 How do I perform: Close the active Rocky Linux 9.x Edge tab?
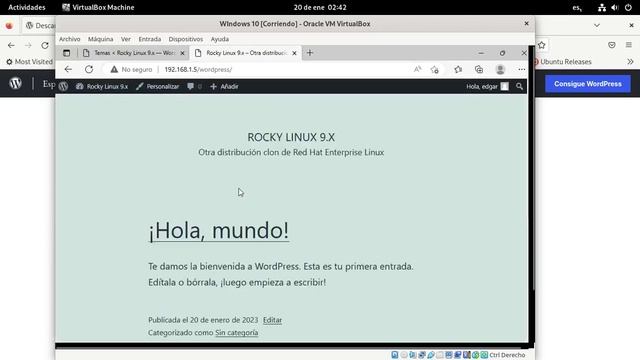click(294, 53)
